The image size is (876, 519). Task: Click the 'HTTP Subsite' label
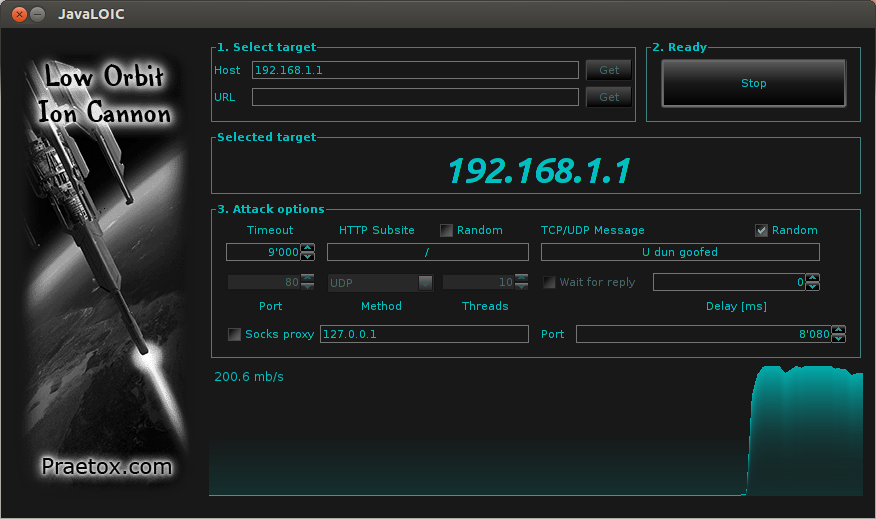(x=377, y=230)
